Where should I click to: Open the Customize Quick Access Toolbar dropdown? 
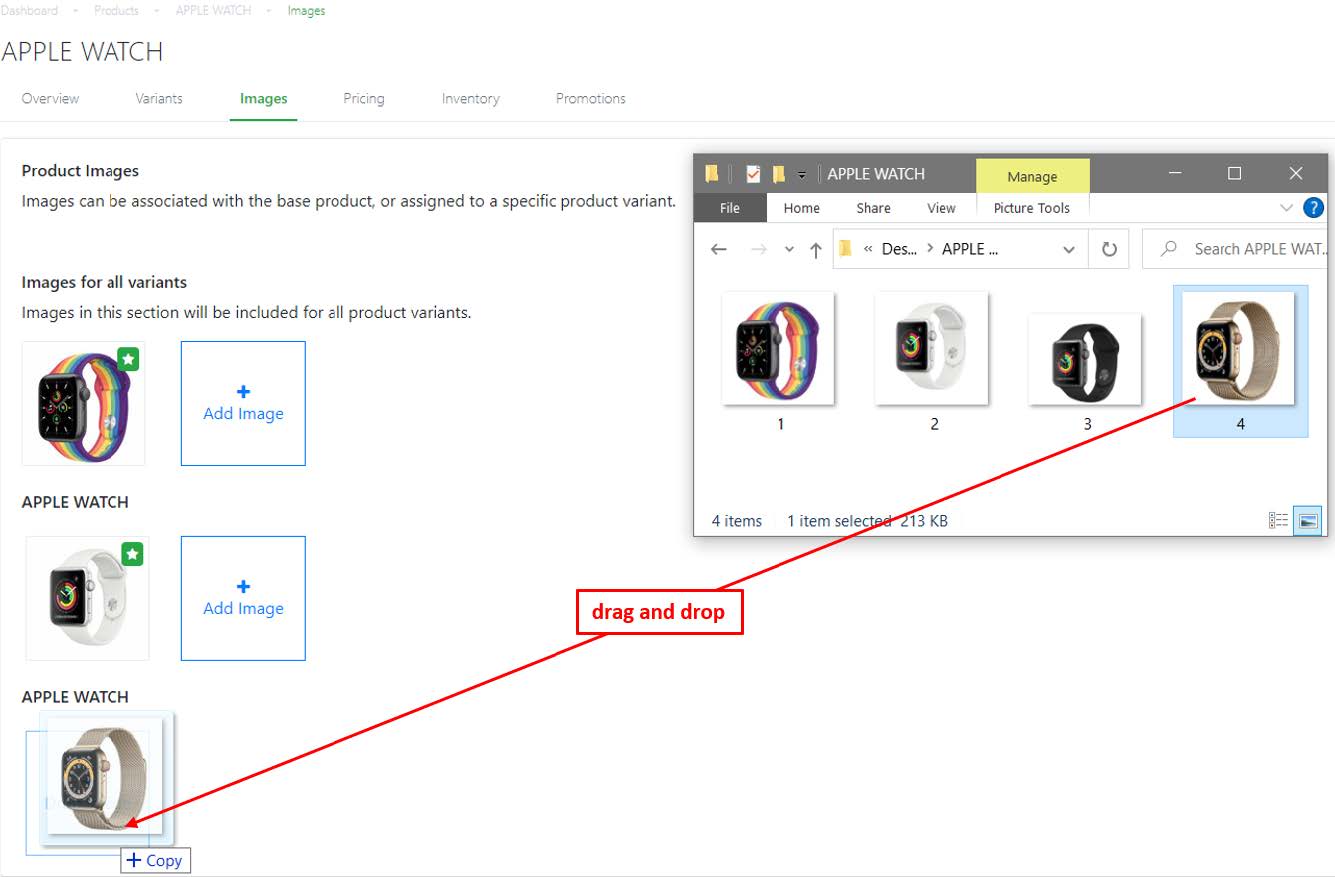(802, 175)
